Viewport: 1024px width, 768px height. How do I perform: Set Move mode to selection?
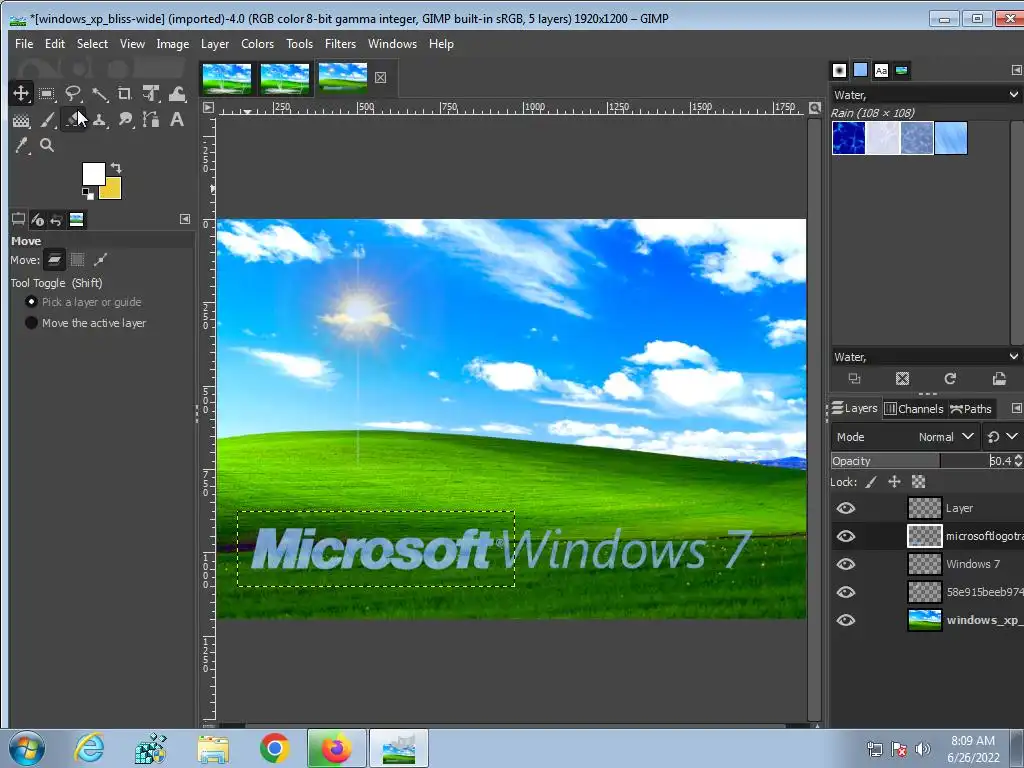coord(77,260)
